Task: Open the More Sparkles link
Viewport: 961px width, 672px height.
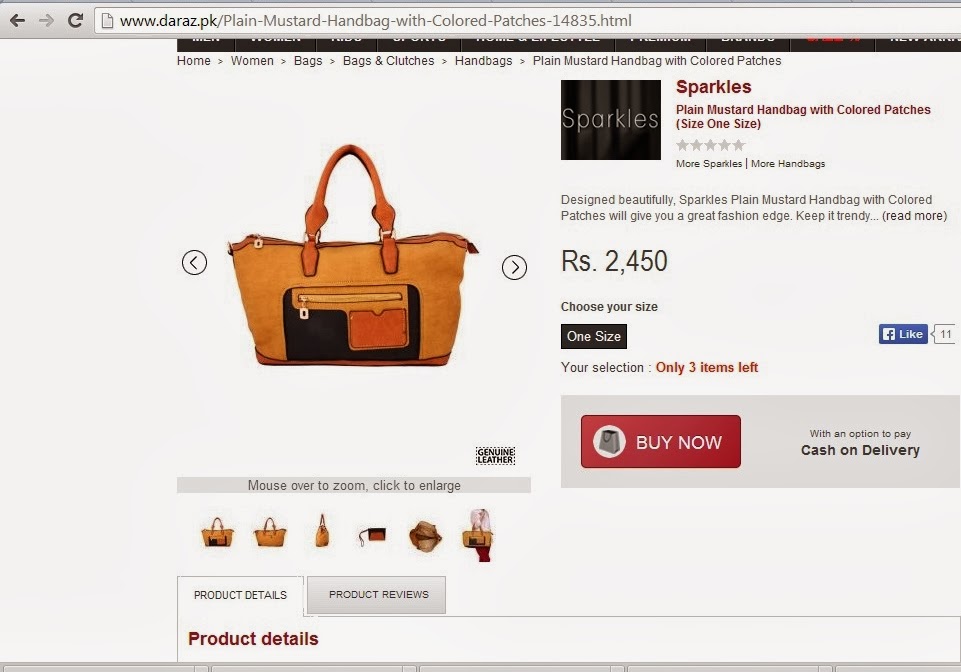Action: coord(708,164)
